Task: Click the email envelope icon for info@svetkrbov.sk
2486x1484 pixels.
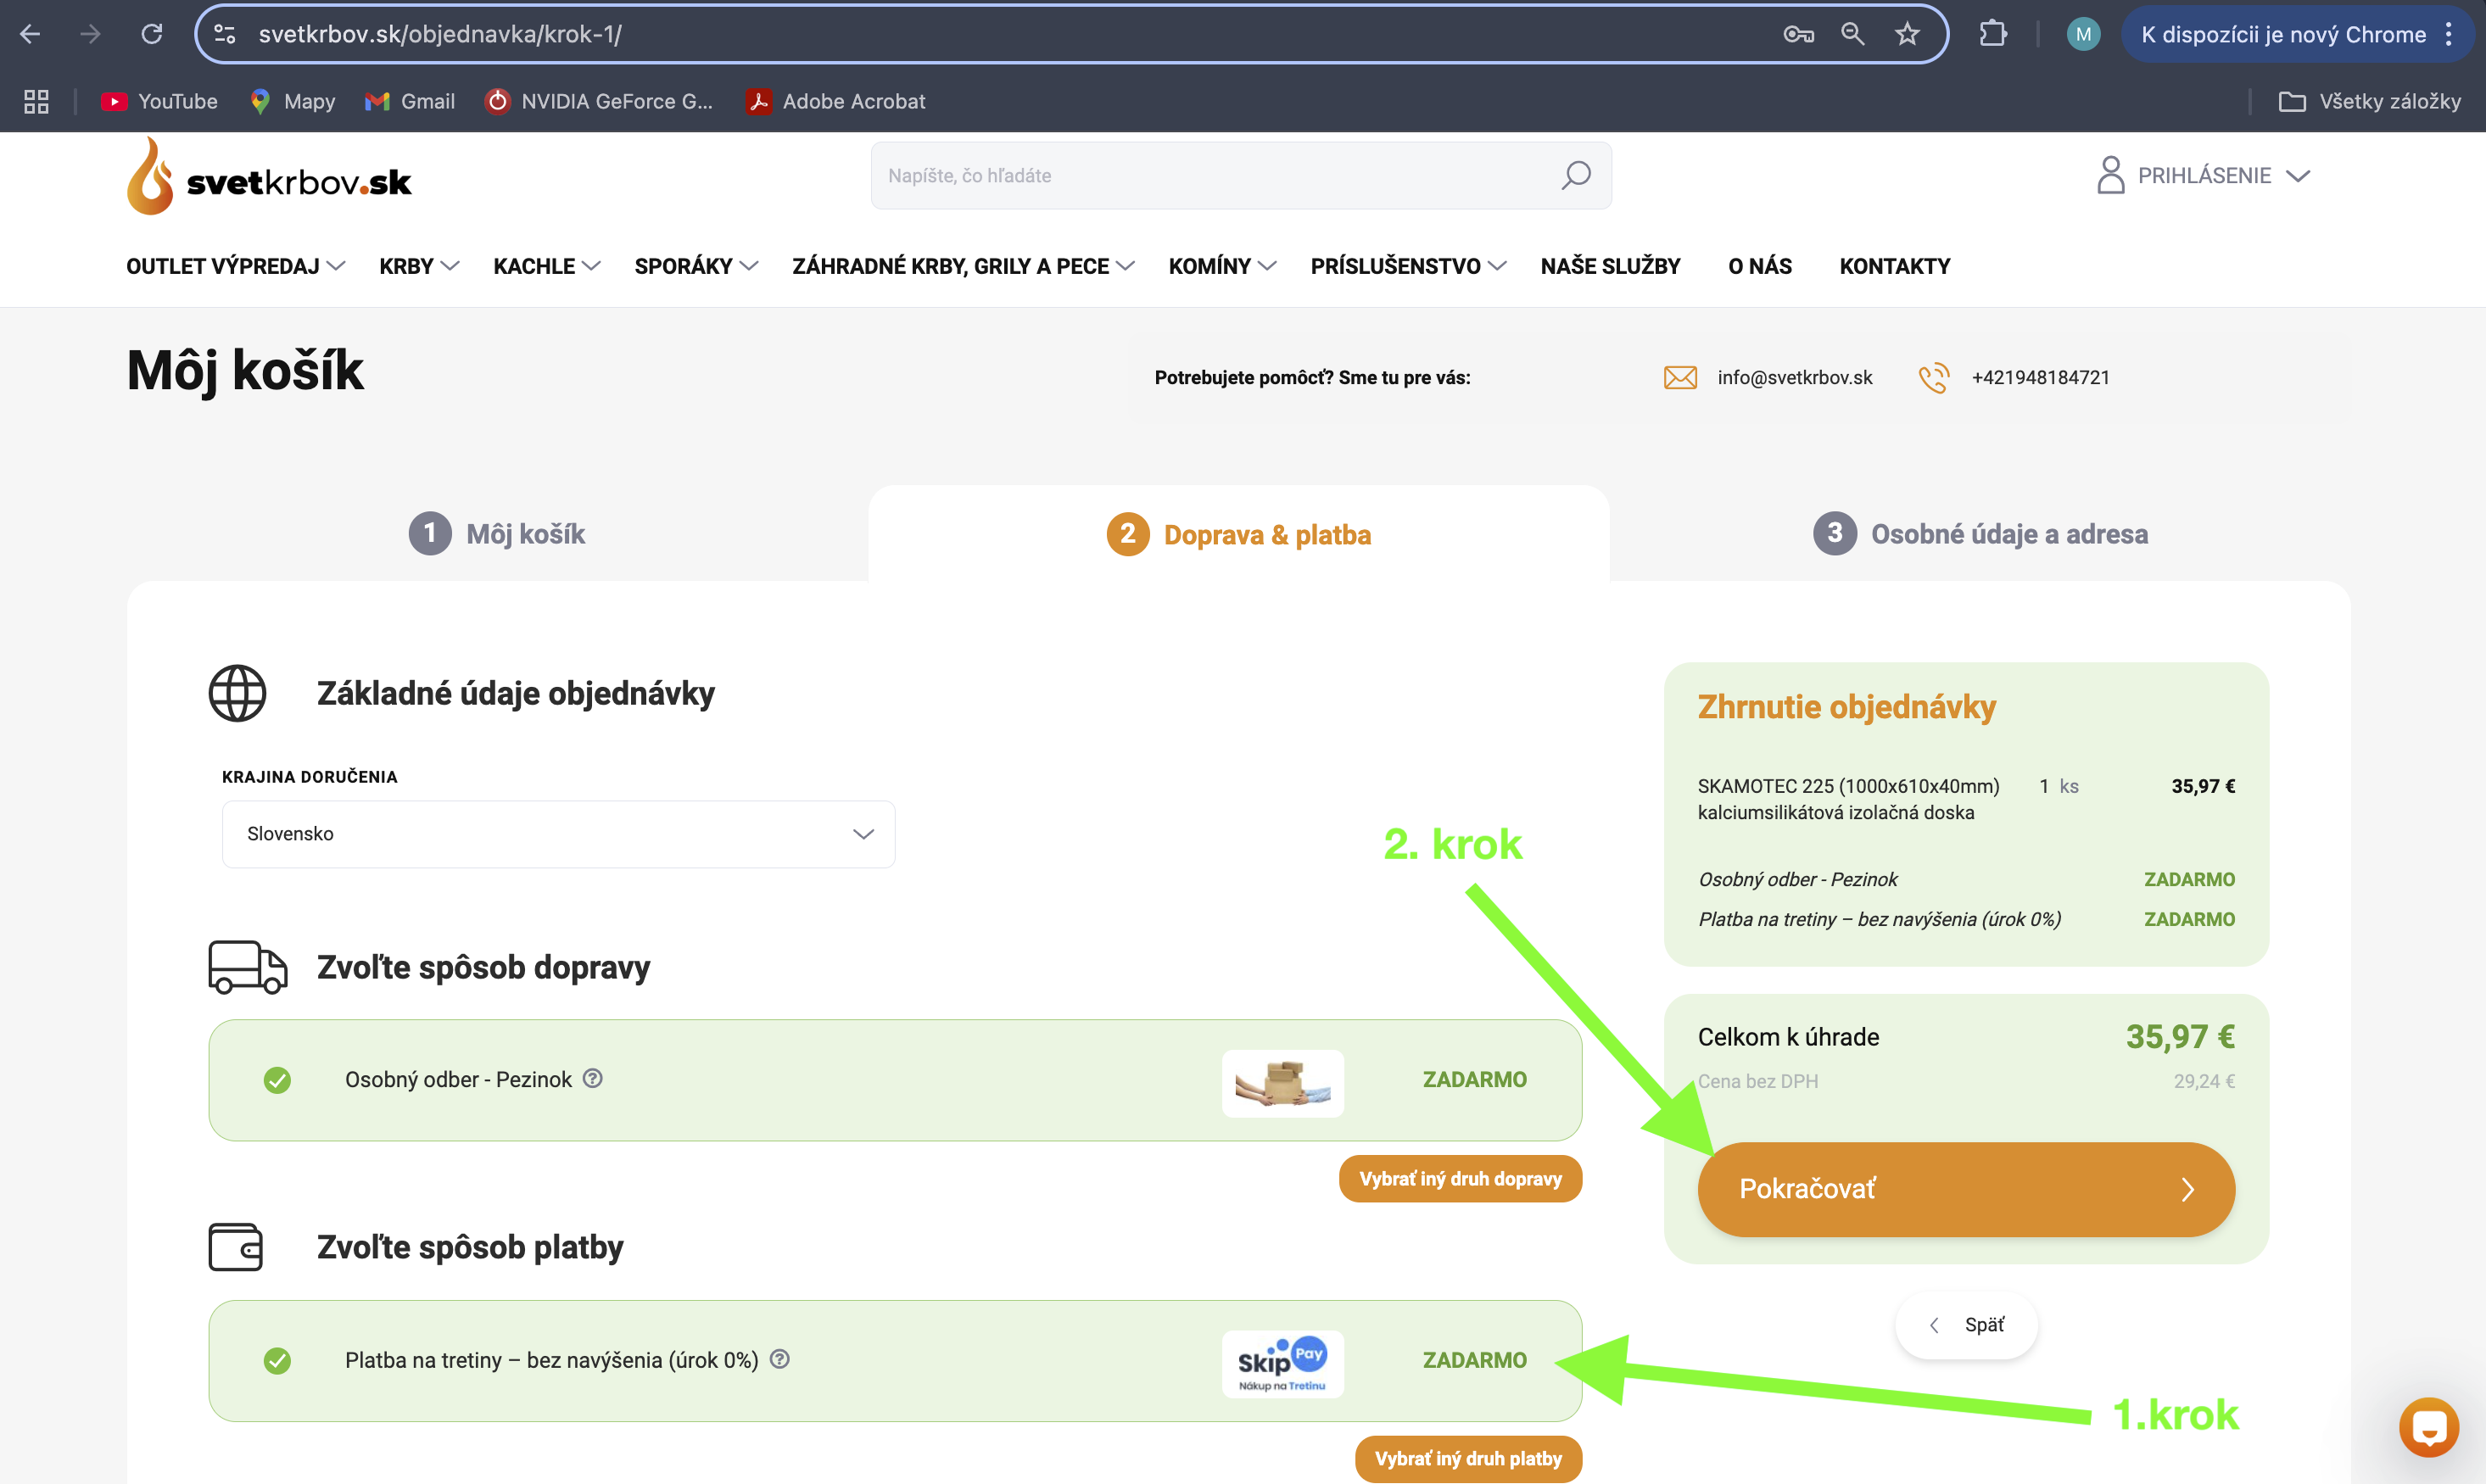Action: (1680, 378)
